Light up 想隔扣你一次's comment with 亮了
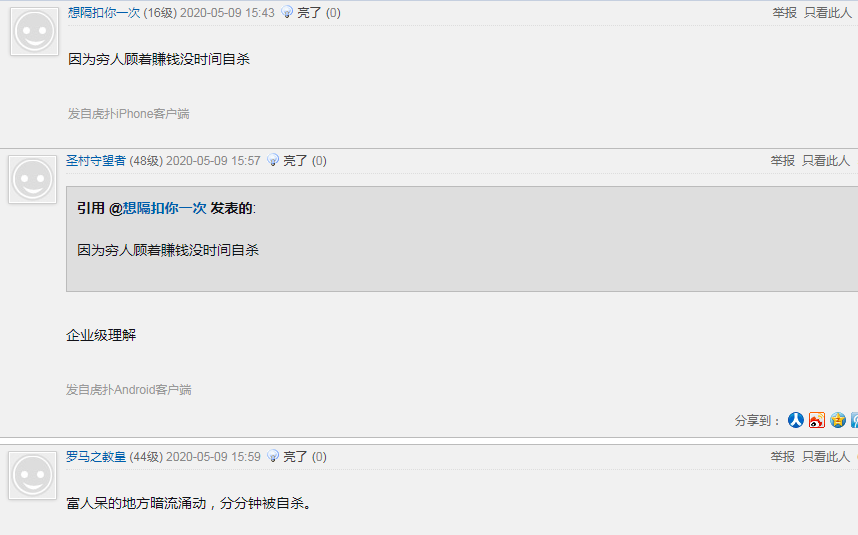This screenshot has height=535, width=858. coord(309,13)
